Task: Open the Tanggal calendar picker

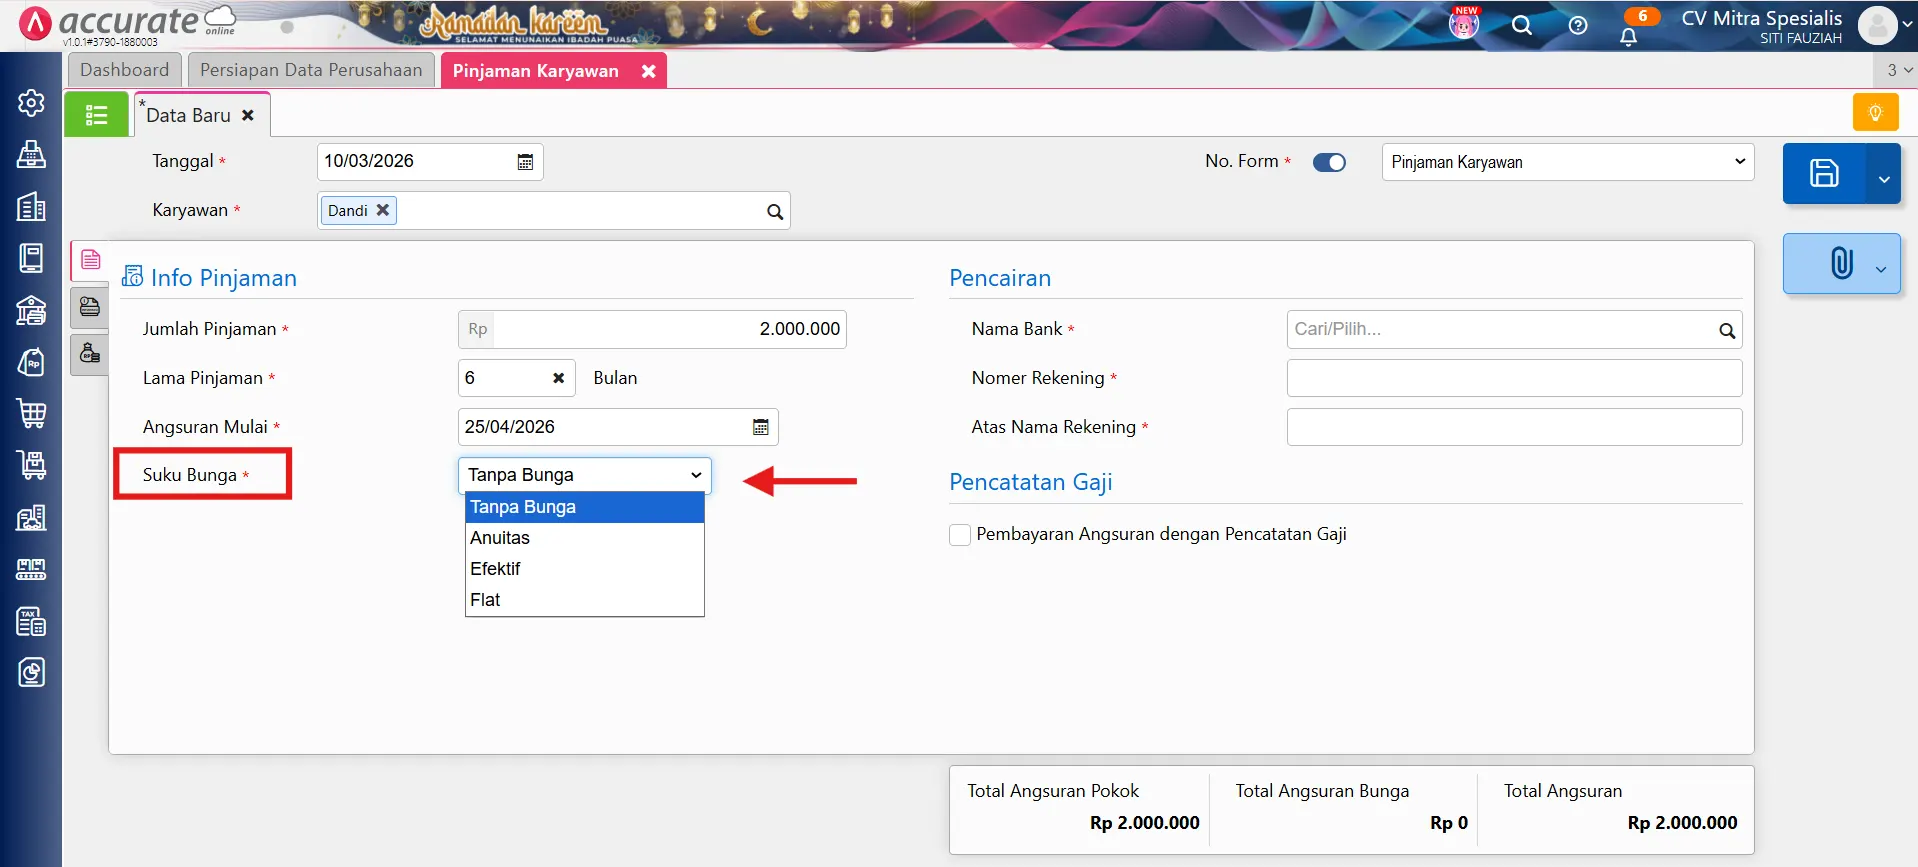Action: click(x=525, y=162)
